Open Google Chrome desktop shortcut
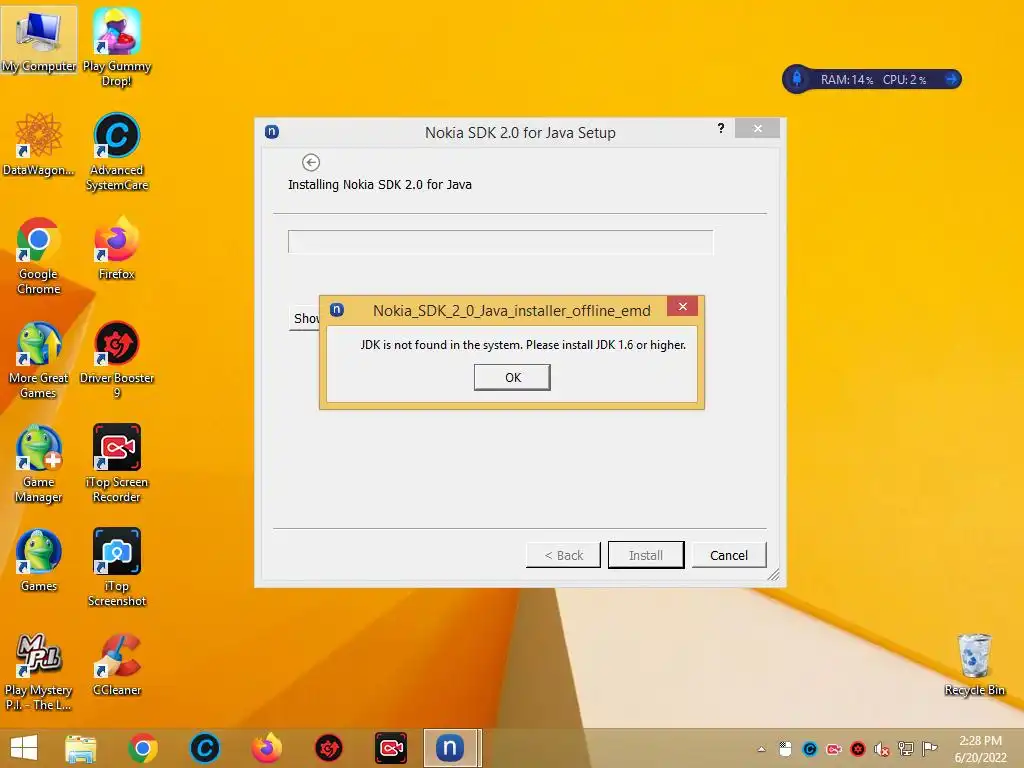1024x768 pixels. (x=39, y=255)
